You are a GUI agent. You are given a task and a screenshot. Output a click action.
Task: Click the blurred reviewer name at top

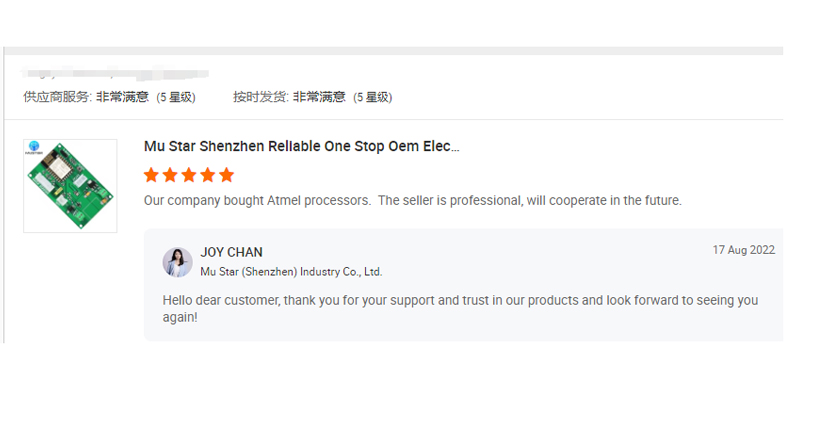click(x=115, y=73)
